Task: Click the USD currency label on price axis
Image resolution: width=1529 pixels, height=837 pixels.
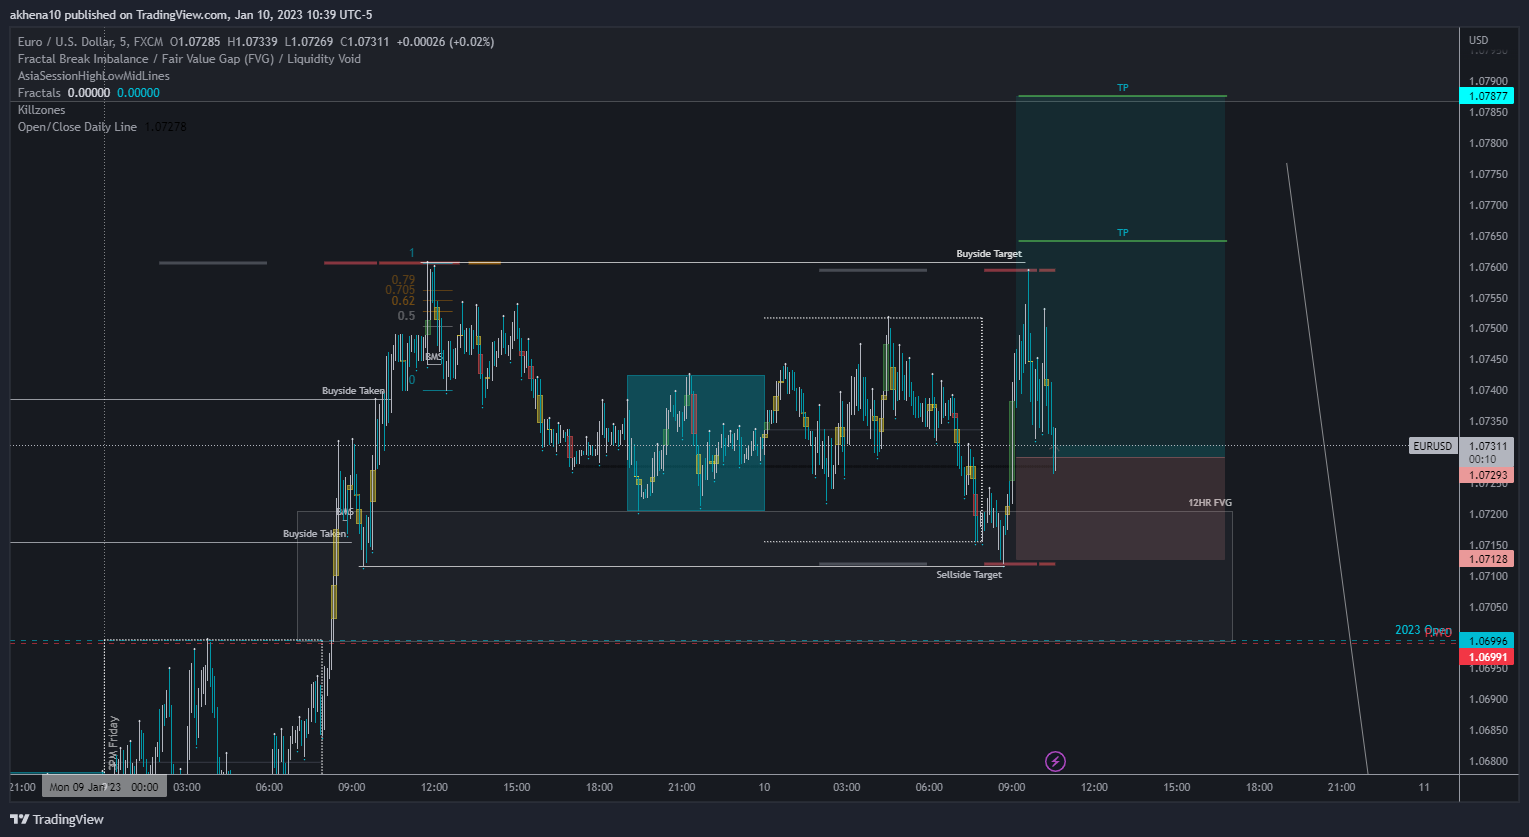Action: 1479,41
